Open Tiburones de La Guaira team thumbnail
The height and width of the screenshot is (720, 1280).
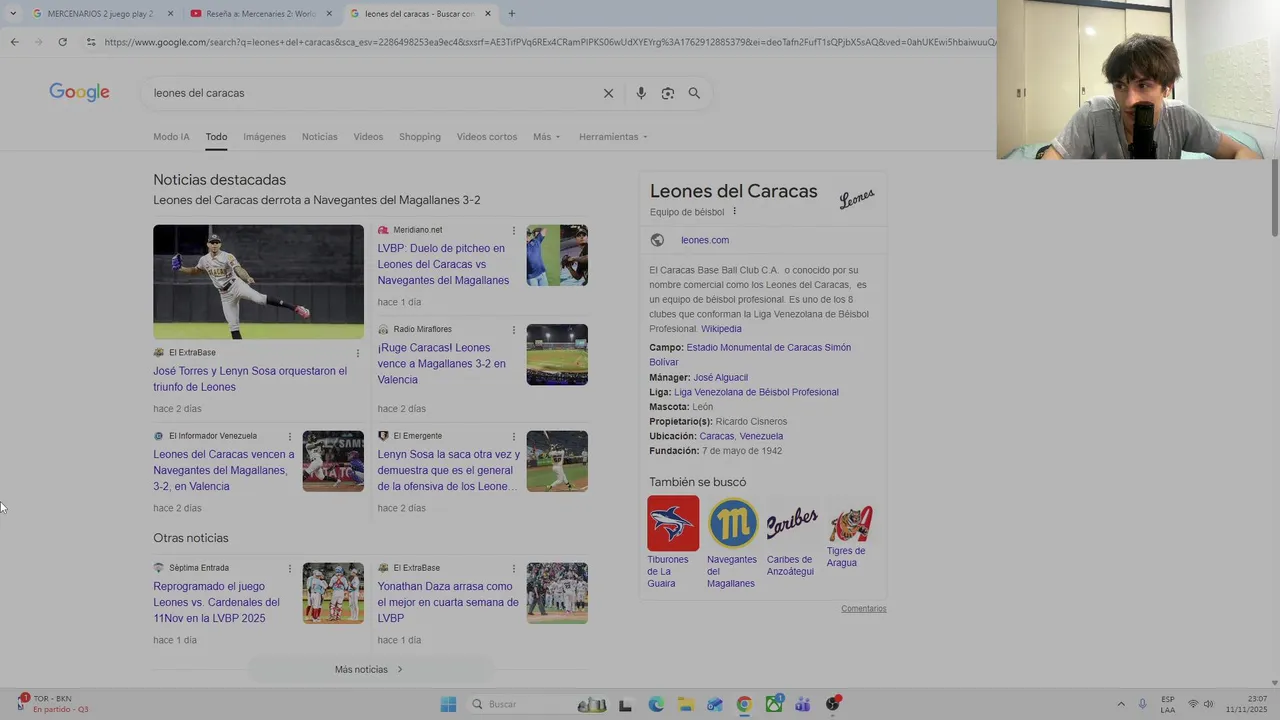673,523
